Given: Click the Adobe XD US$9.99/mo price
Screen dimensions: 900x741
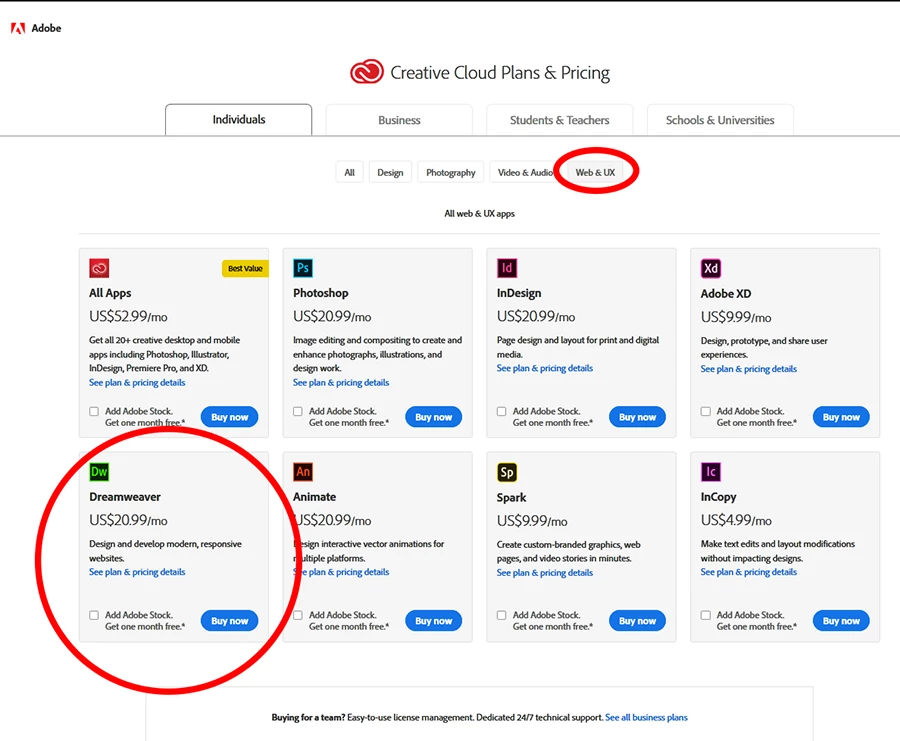Looking at the screenshot, I should tap(736, 317).
